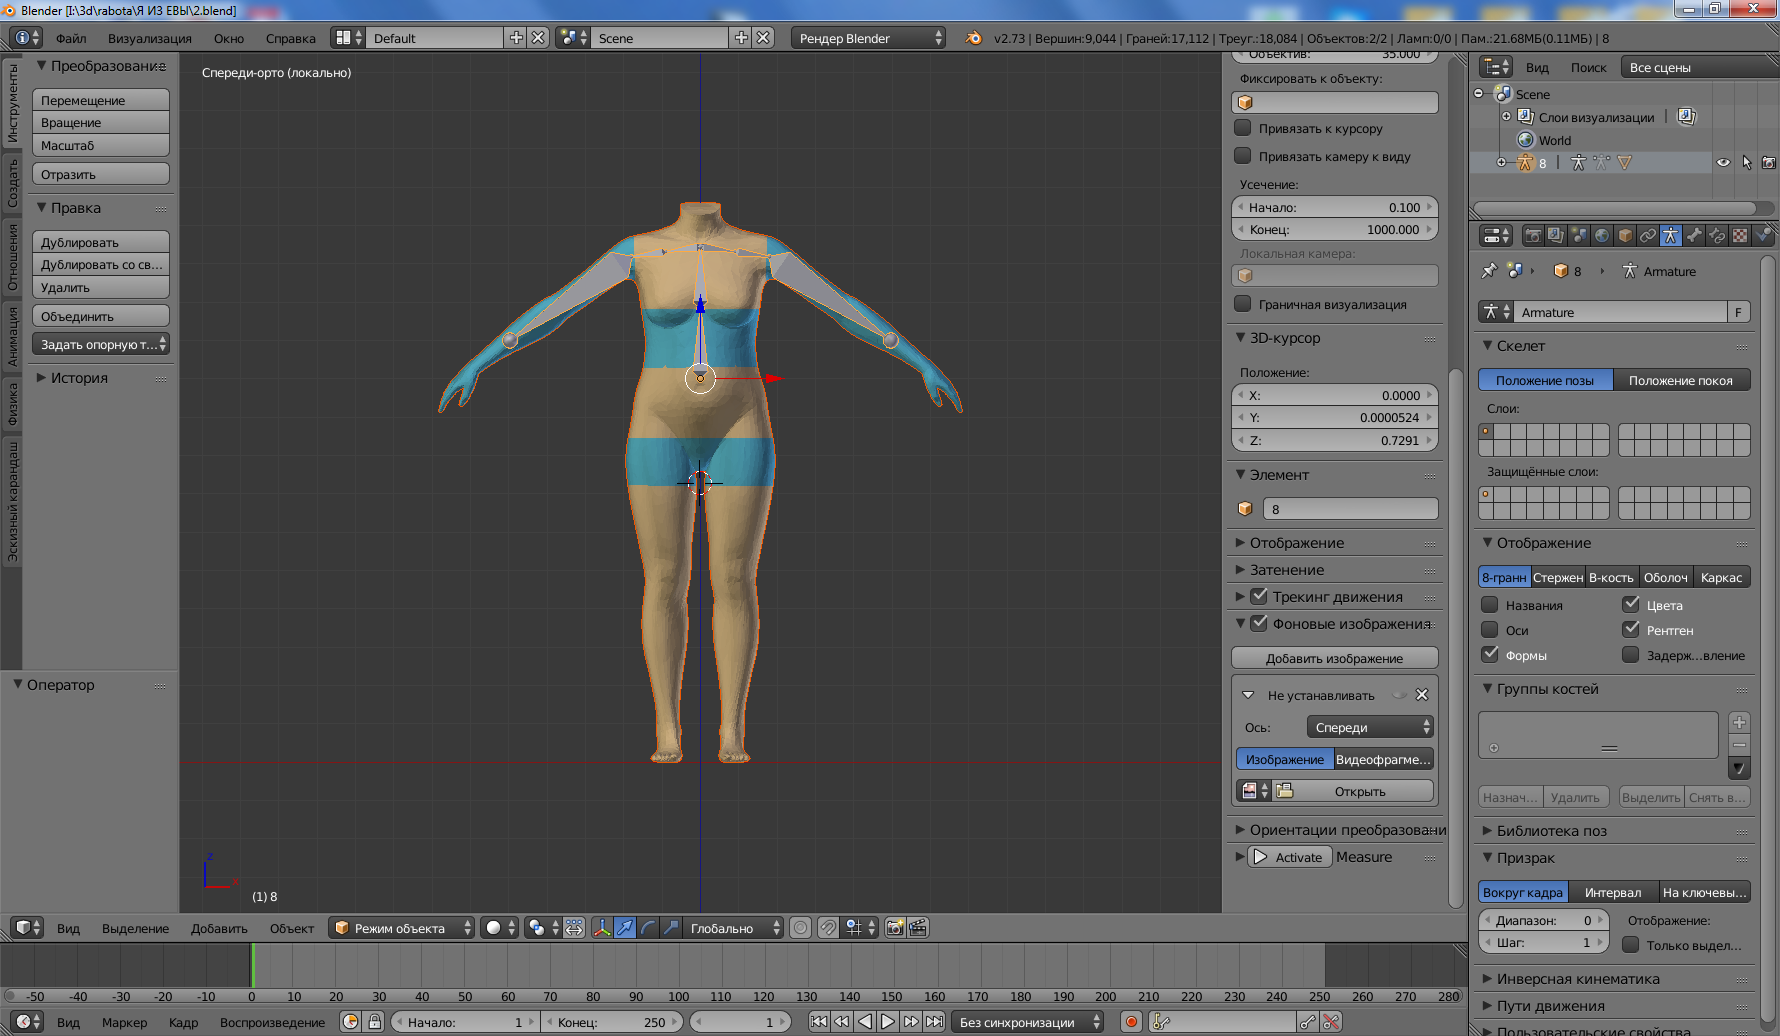Open the Render properties tab (camera icon)
Image resolution: width=1780 pixels, height=1036 pixels.
[1532, 236]
